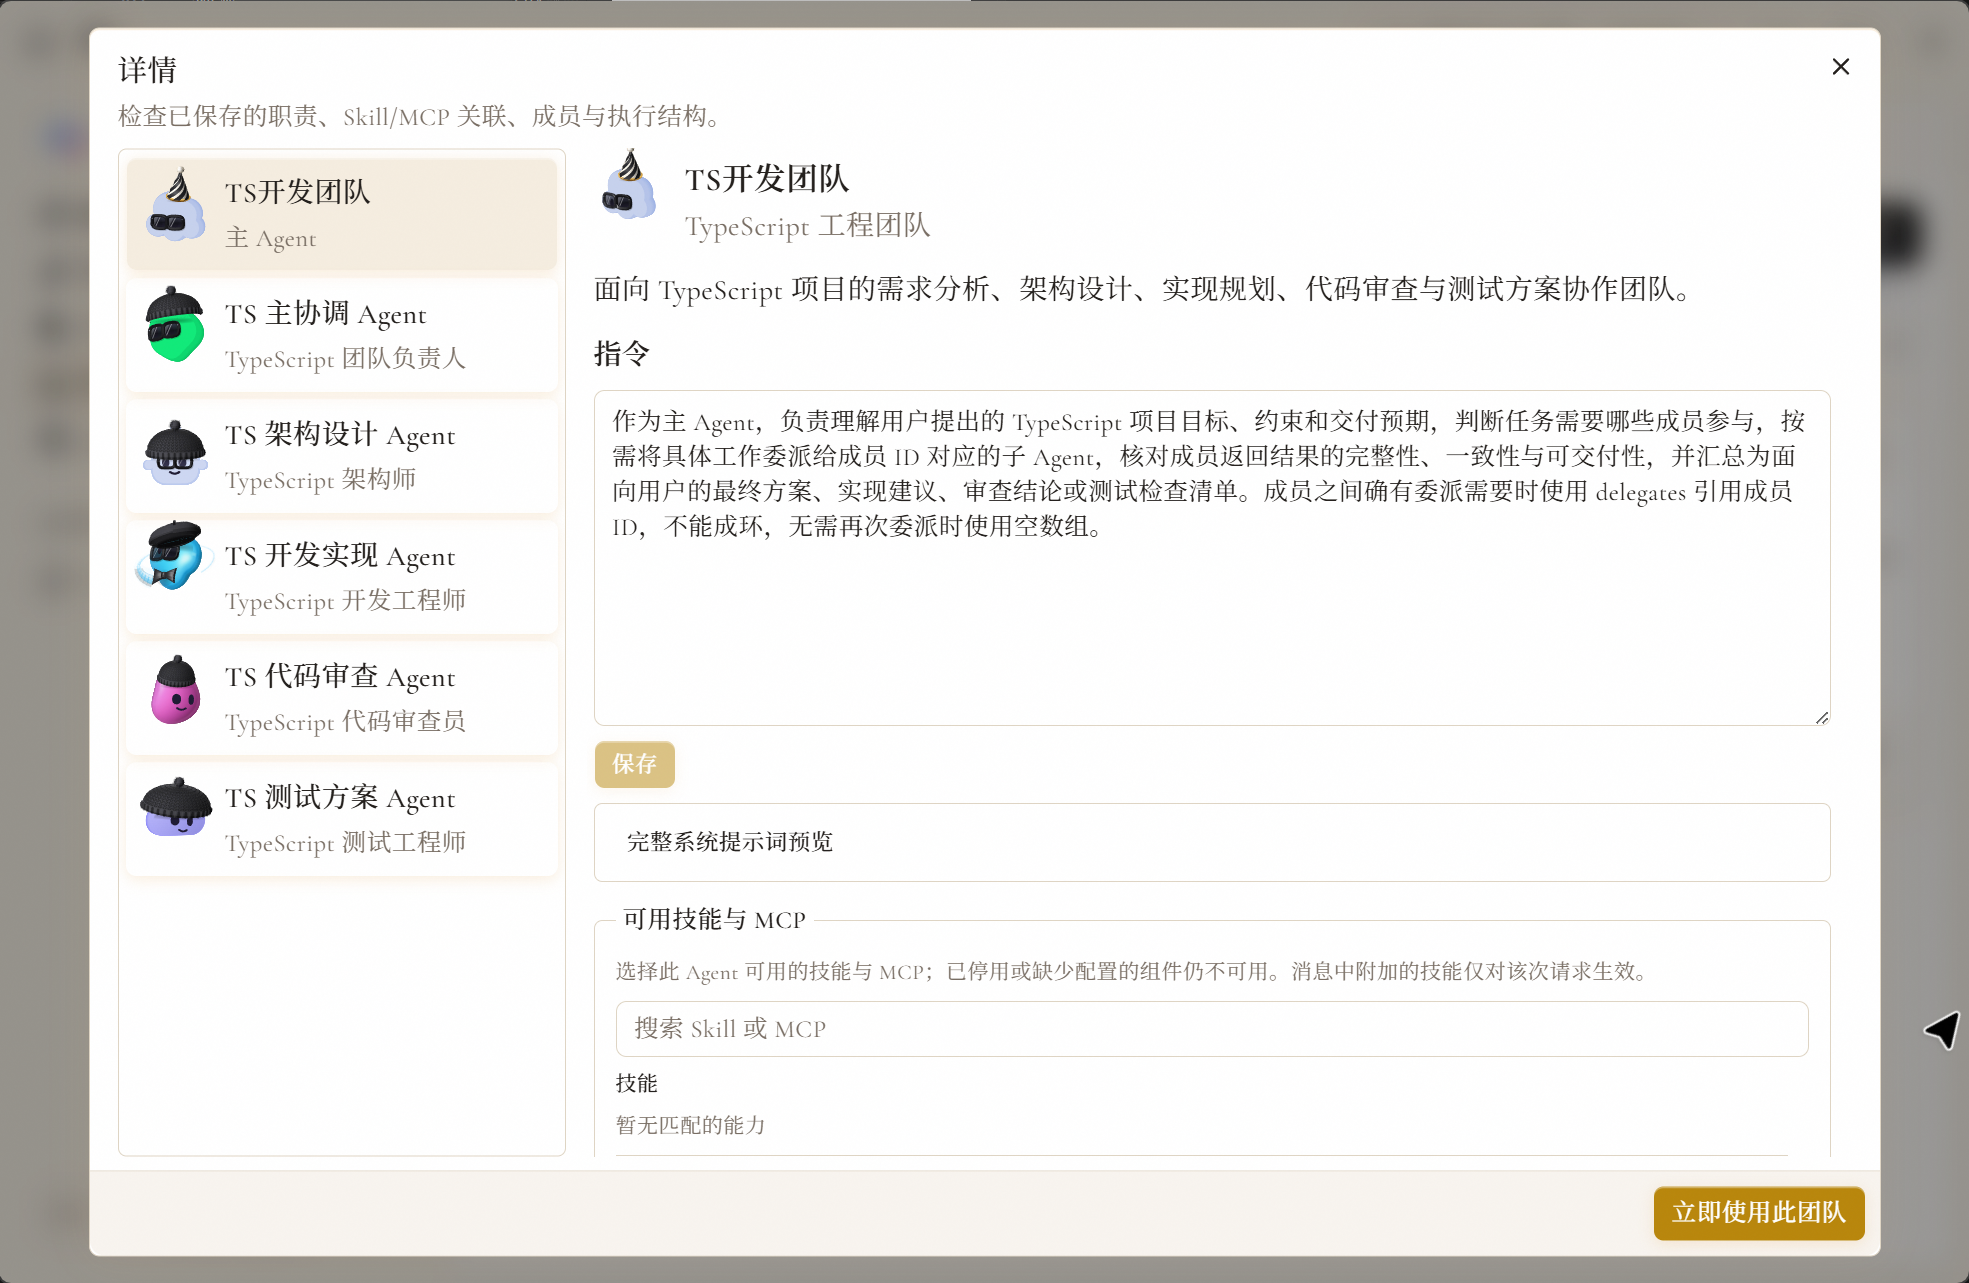Viewport: 1969px width, 1283px height.
Task: Click the green TS 主协调 Agent avatar
Action: 175,326
